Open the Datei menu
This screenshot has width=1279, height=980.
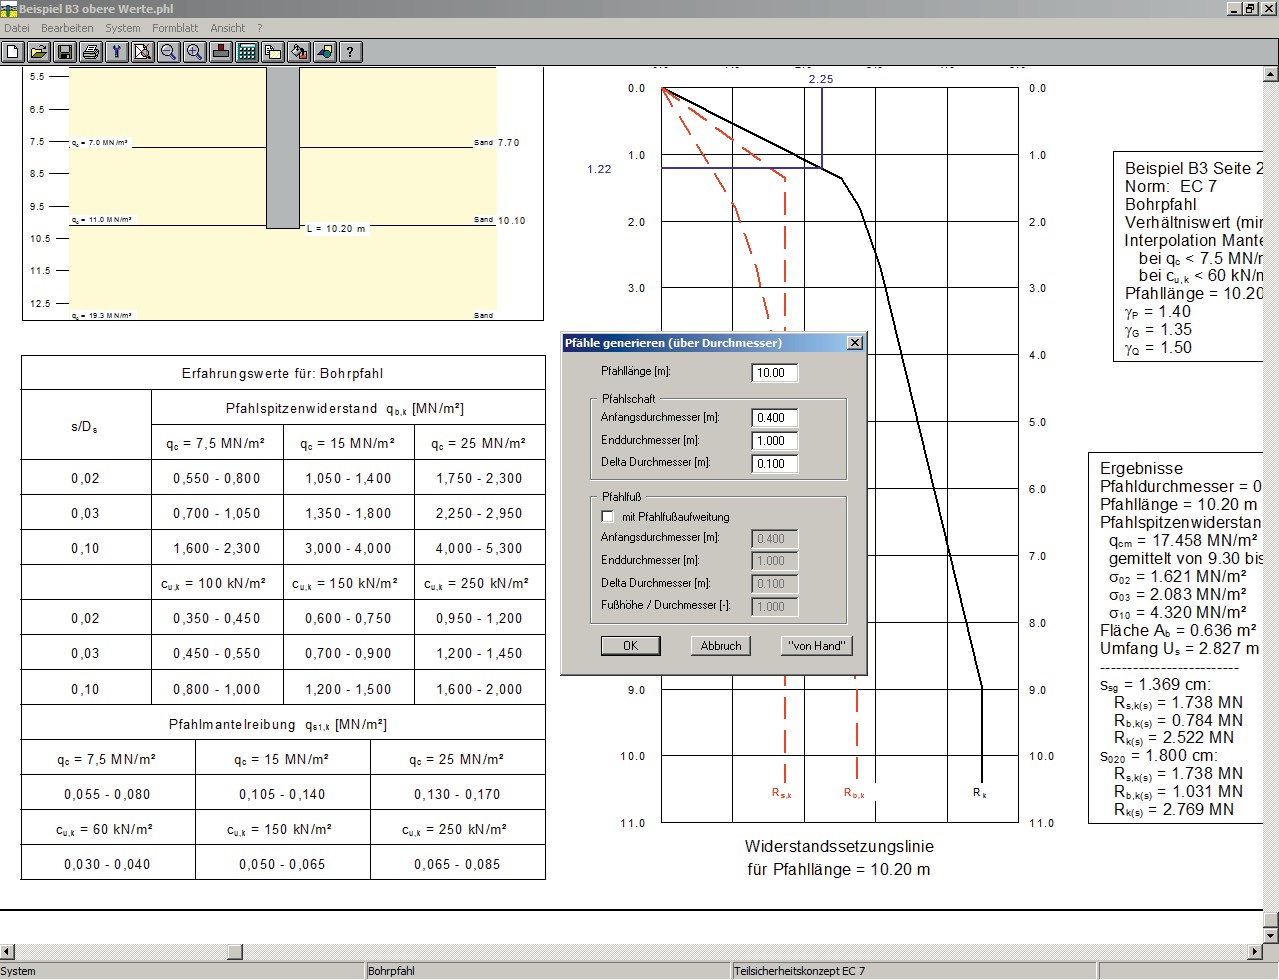17,28
